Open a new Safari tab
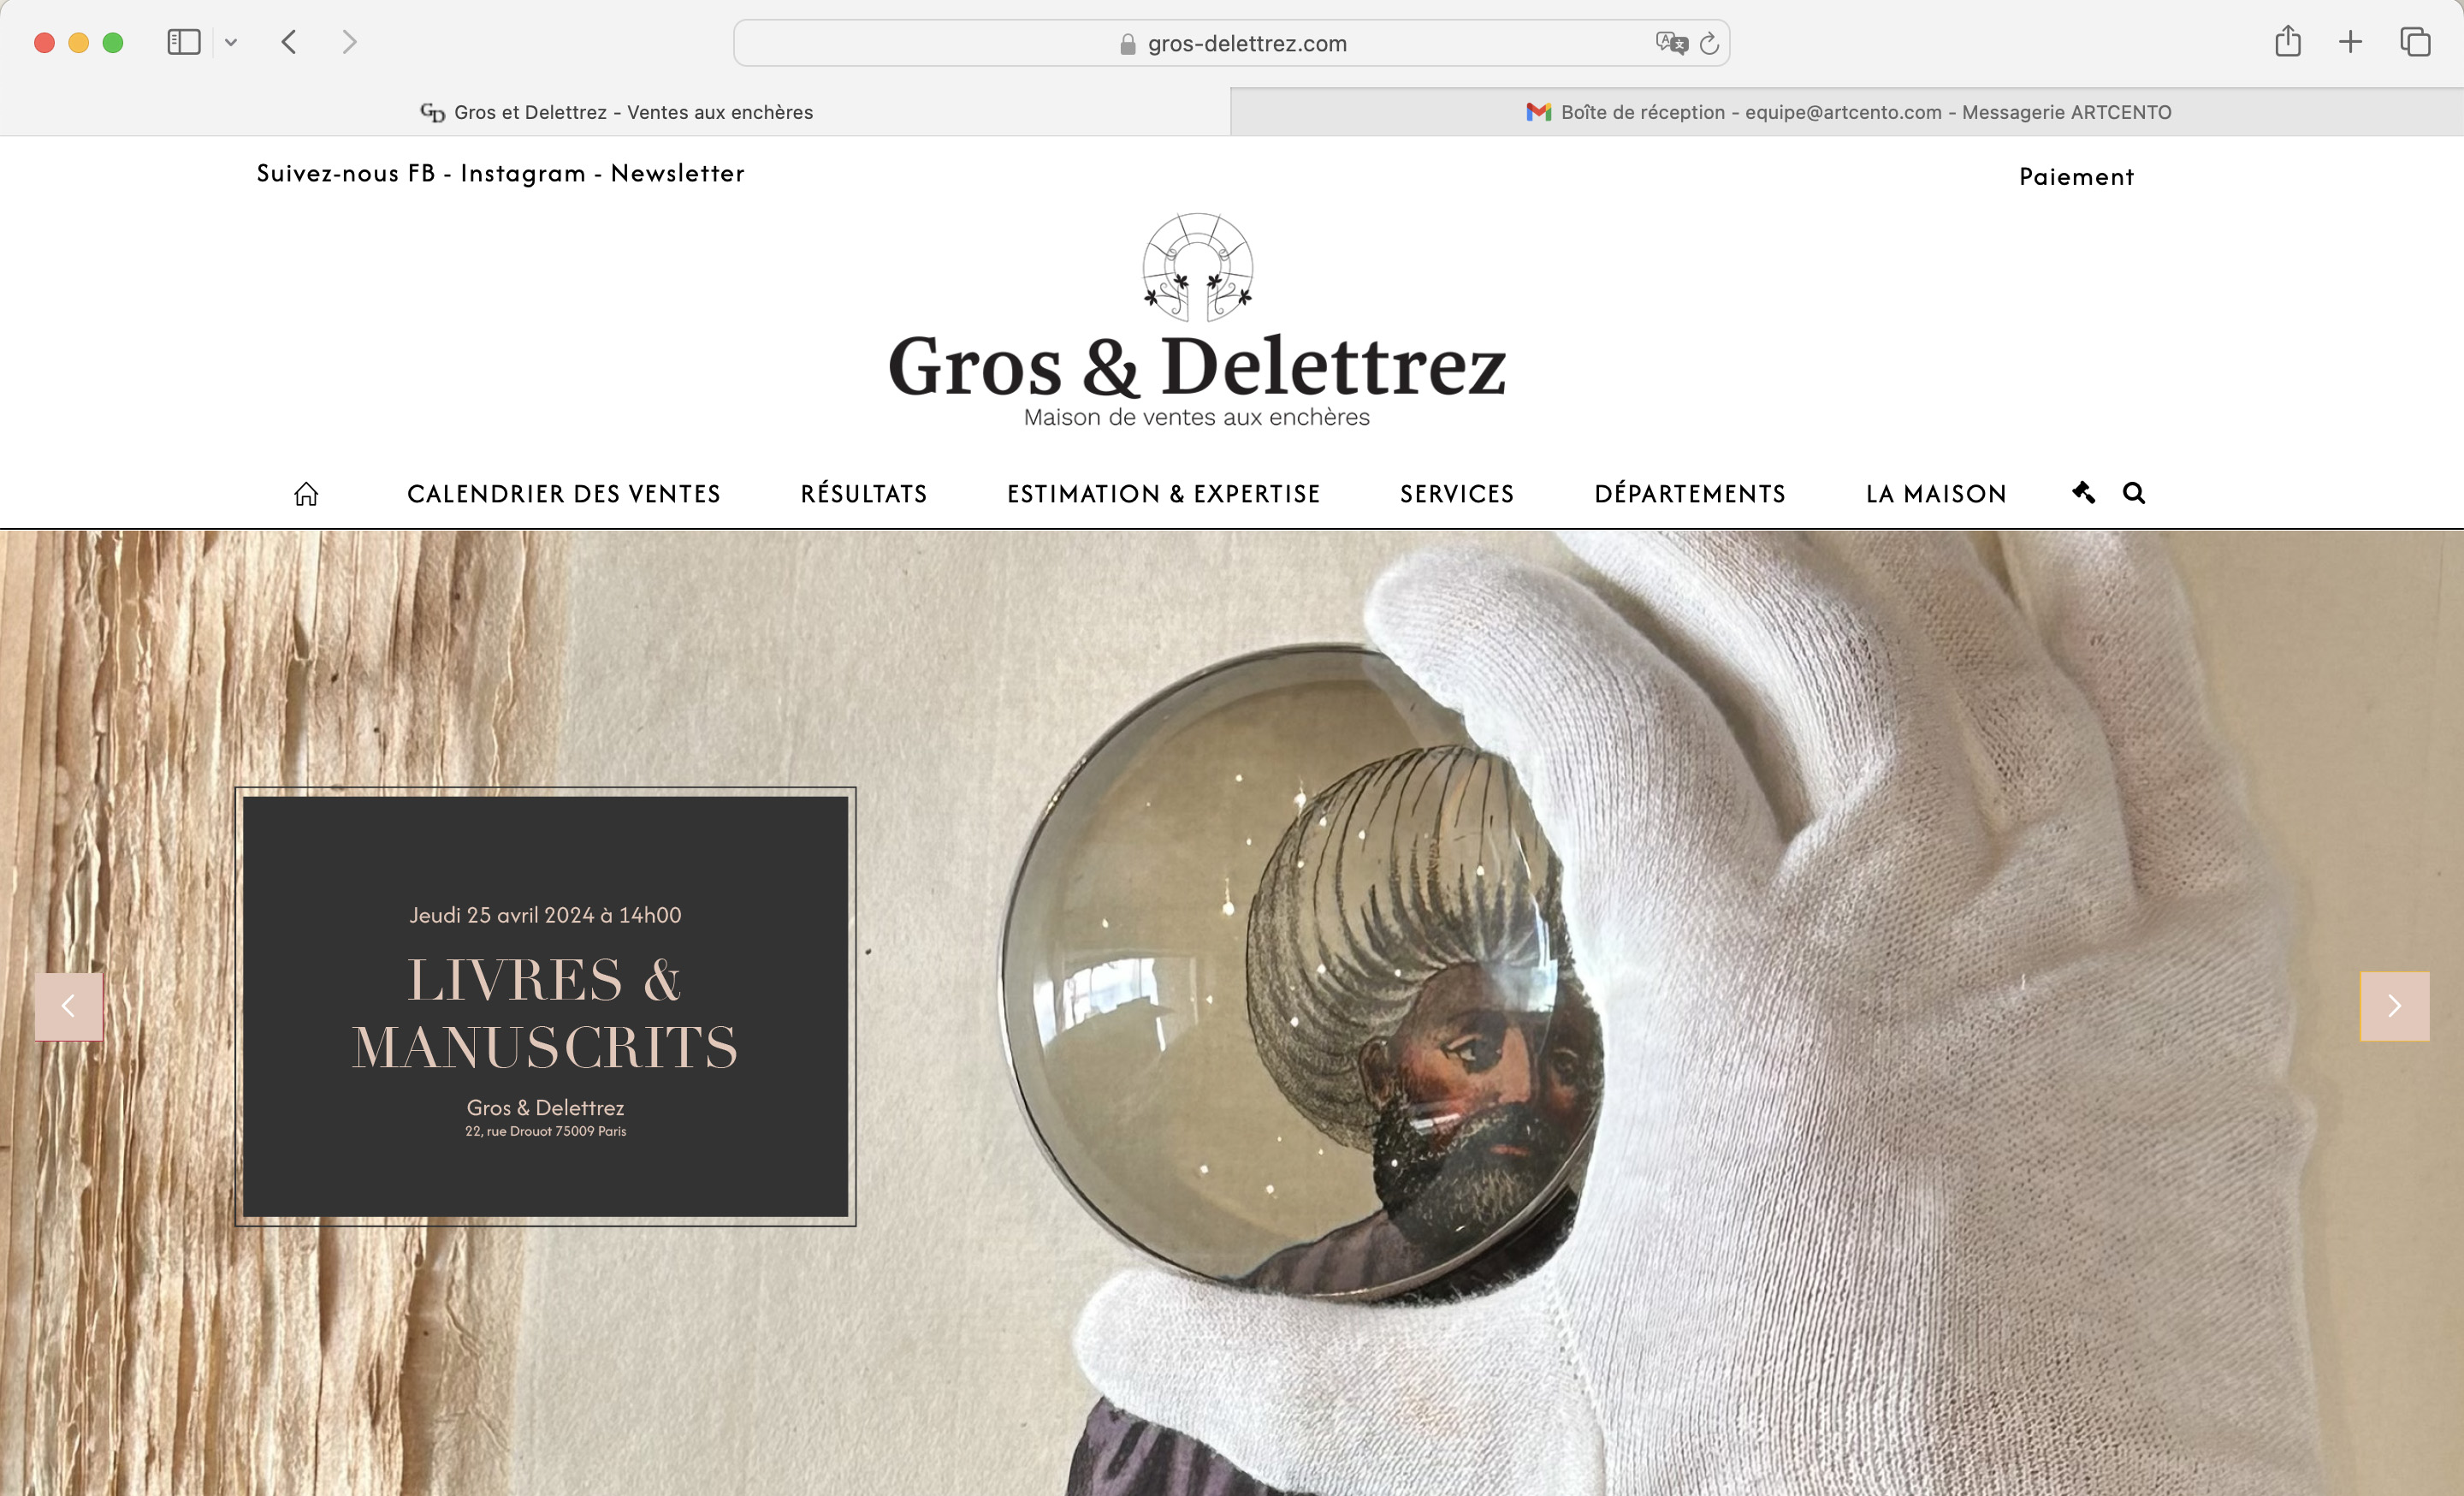This screenshot has height=1496, width=2464. click(x=2351, y=42)
